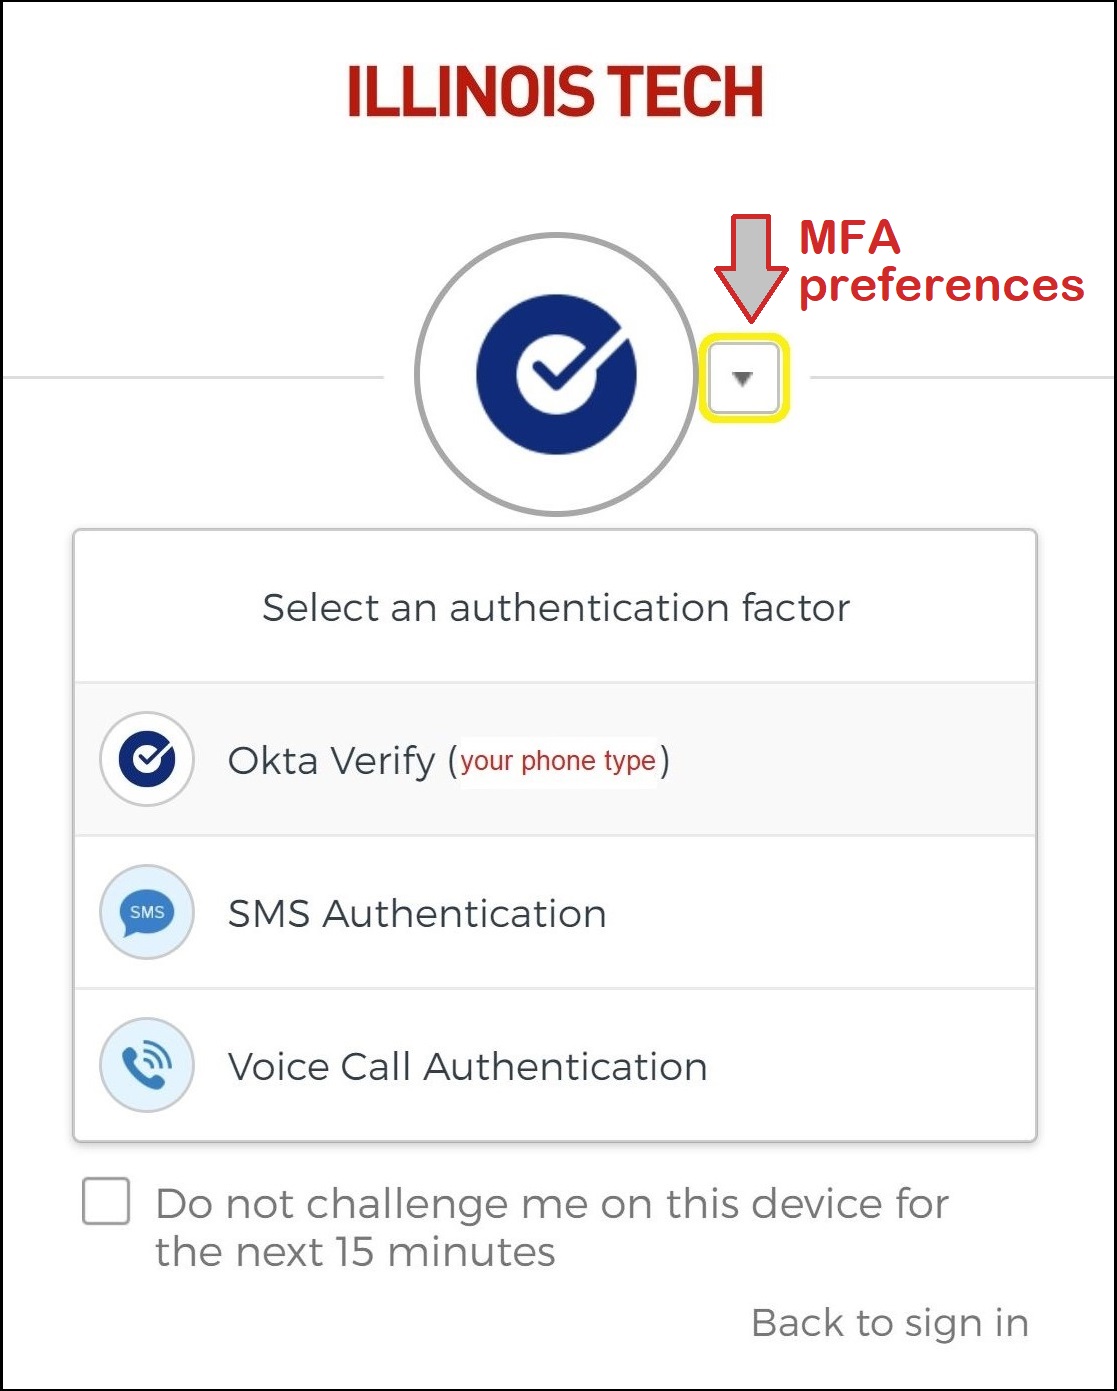Click "Do not challenge me on this device" label
This screenshot has height=1391, width=1117.
551,1204
